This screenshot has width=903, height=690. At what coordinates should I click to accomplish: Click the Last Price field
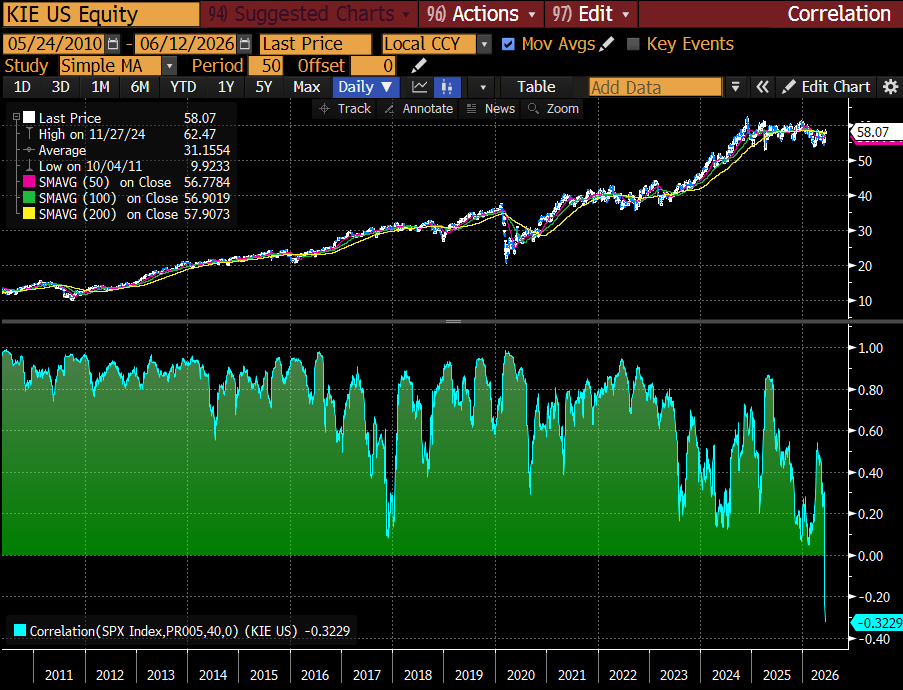point(316,44)
